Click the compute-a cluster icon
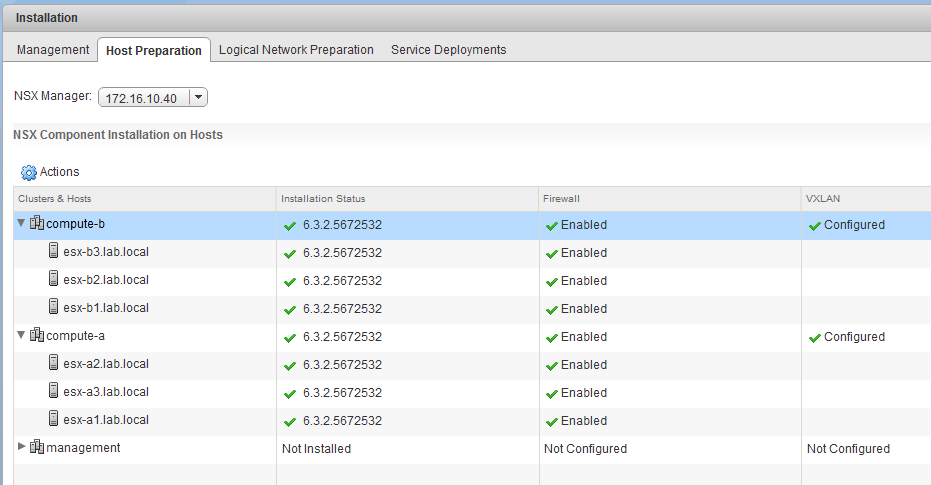The height and width of the screenshot is (485, 931). pyautogui.click(x=37, y=336)
